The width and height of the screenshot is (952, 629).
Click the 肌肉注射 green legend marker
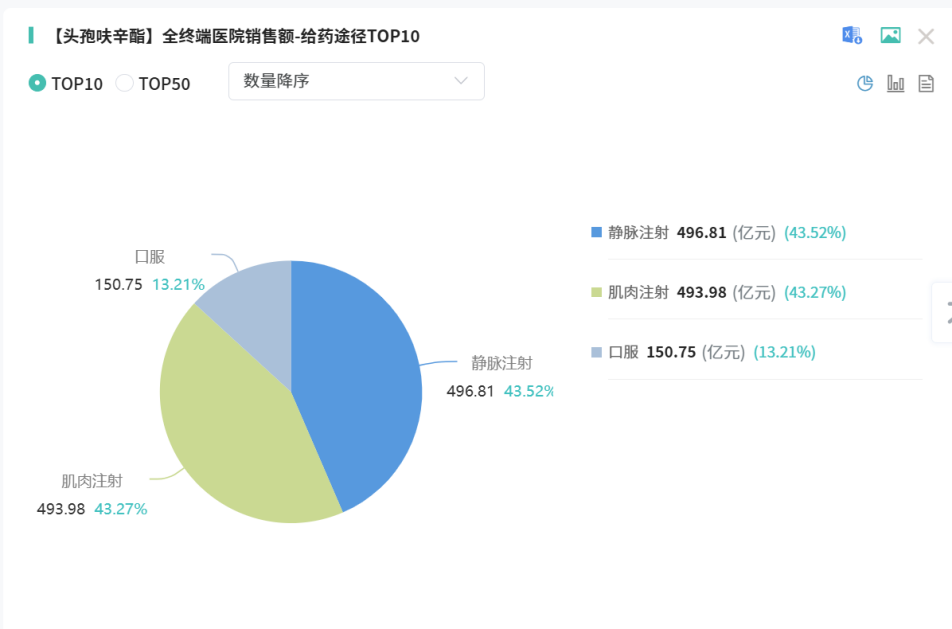pyautogui.click(x=595, y=292)
